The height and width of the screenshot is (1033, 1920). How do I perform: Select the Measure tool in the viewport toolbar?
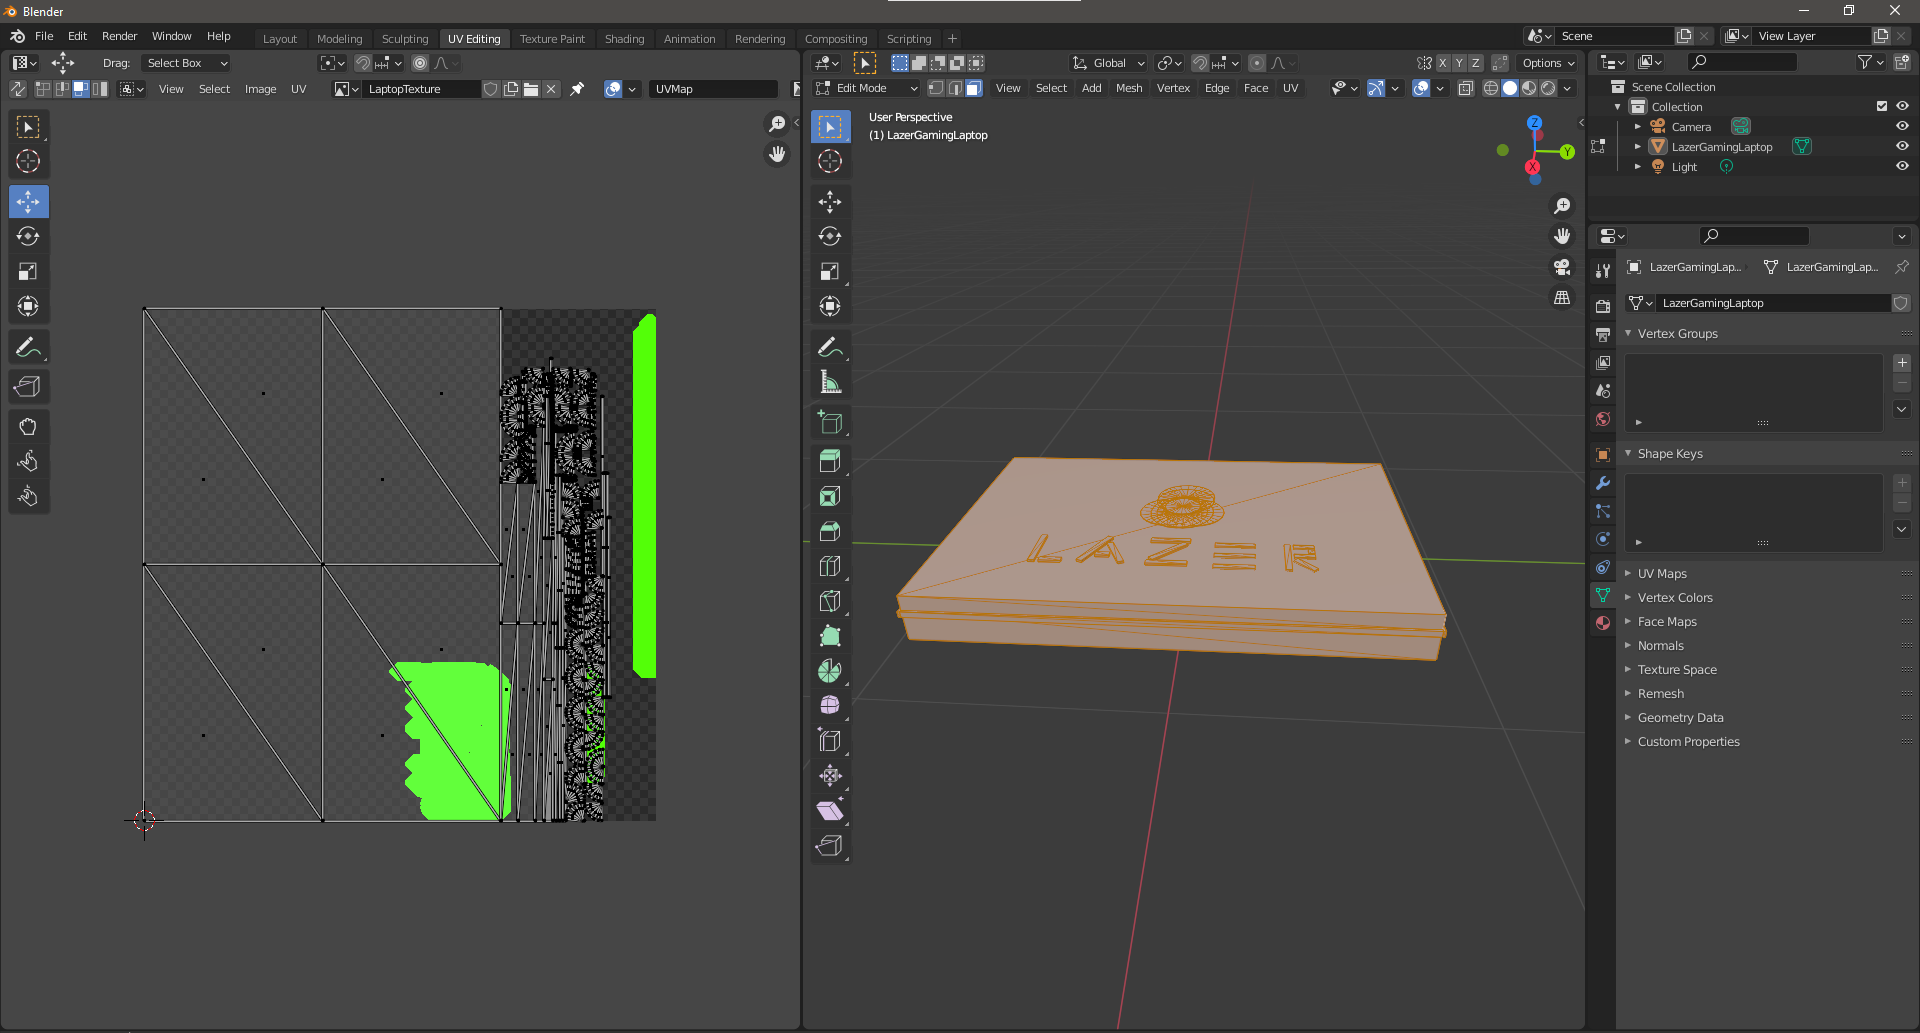[x=830, y=381]
